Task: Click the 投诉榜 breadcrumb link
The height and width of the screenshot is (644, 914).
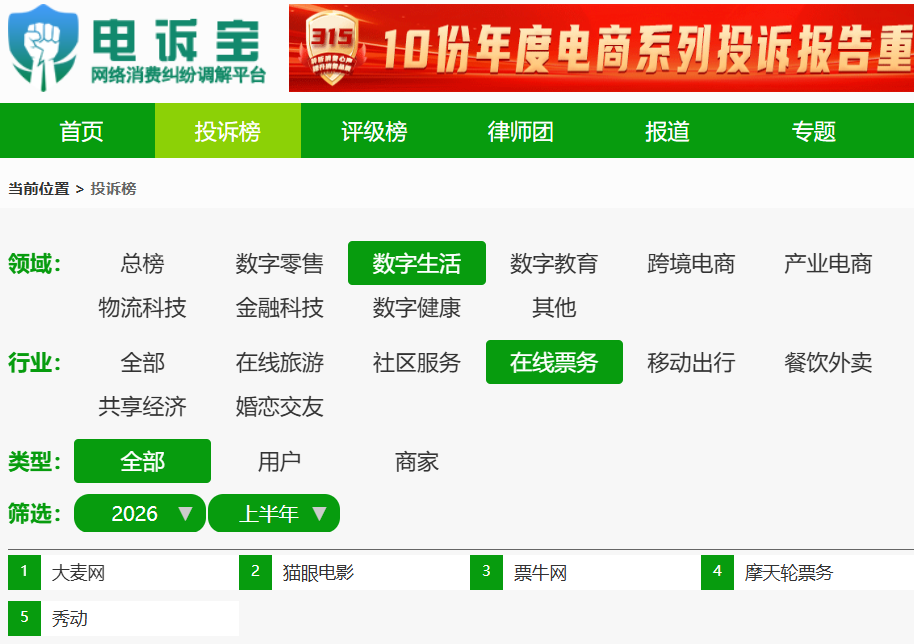Action: click(113, 189)
